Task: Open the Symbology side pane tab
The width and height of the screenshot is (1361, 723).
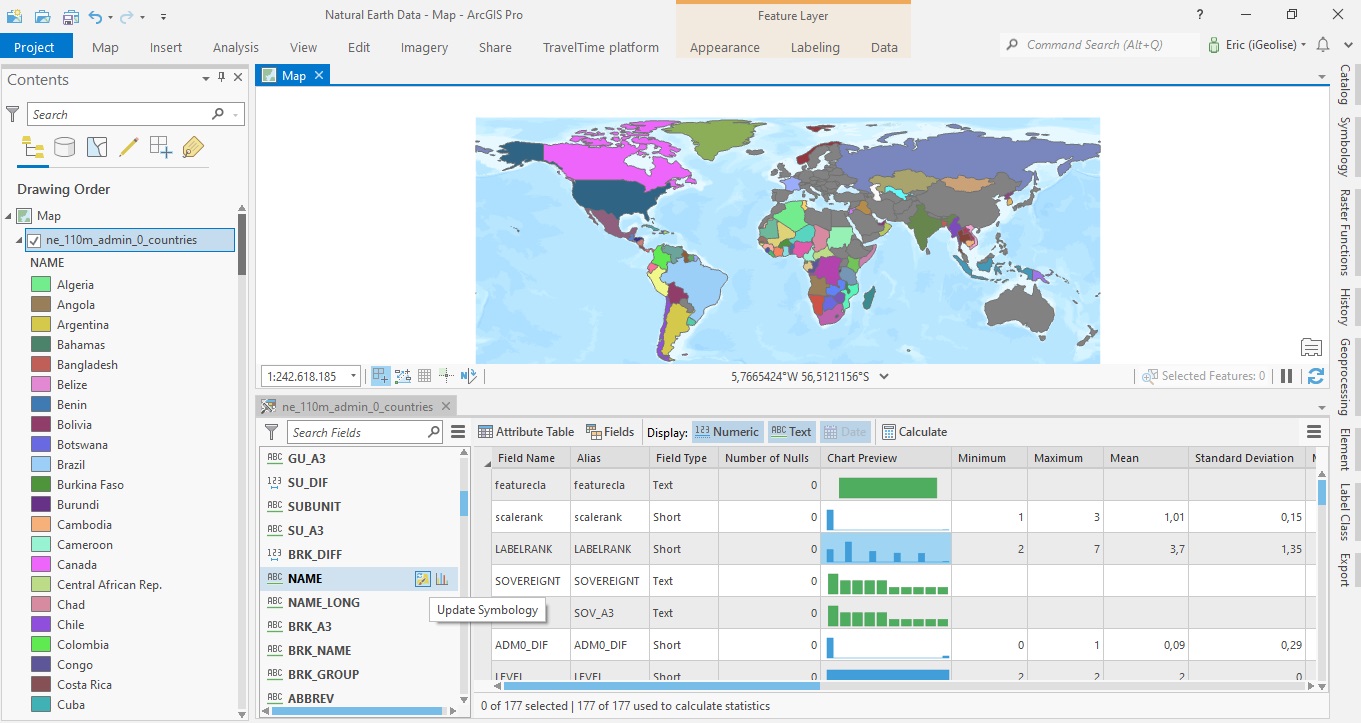Action: point(1345,147)
